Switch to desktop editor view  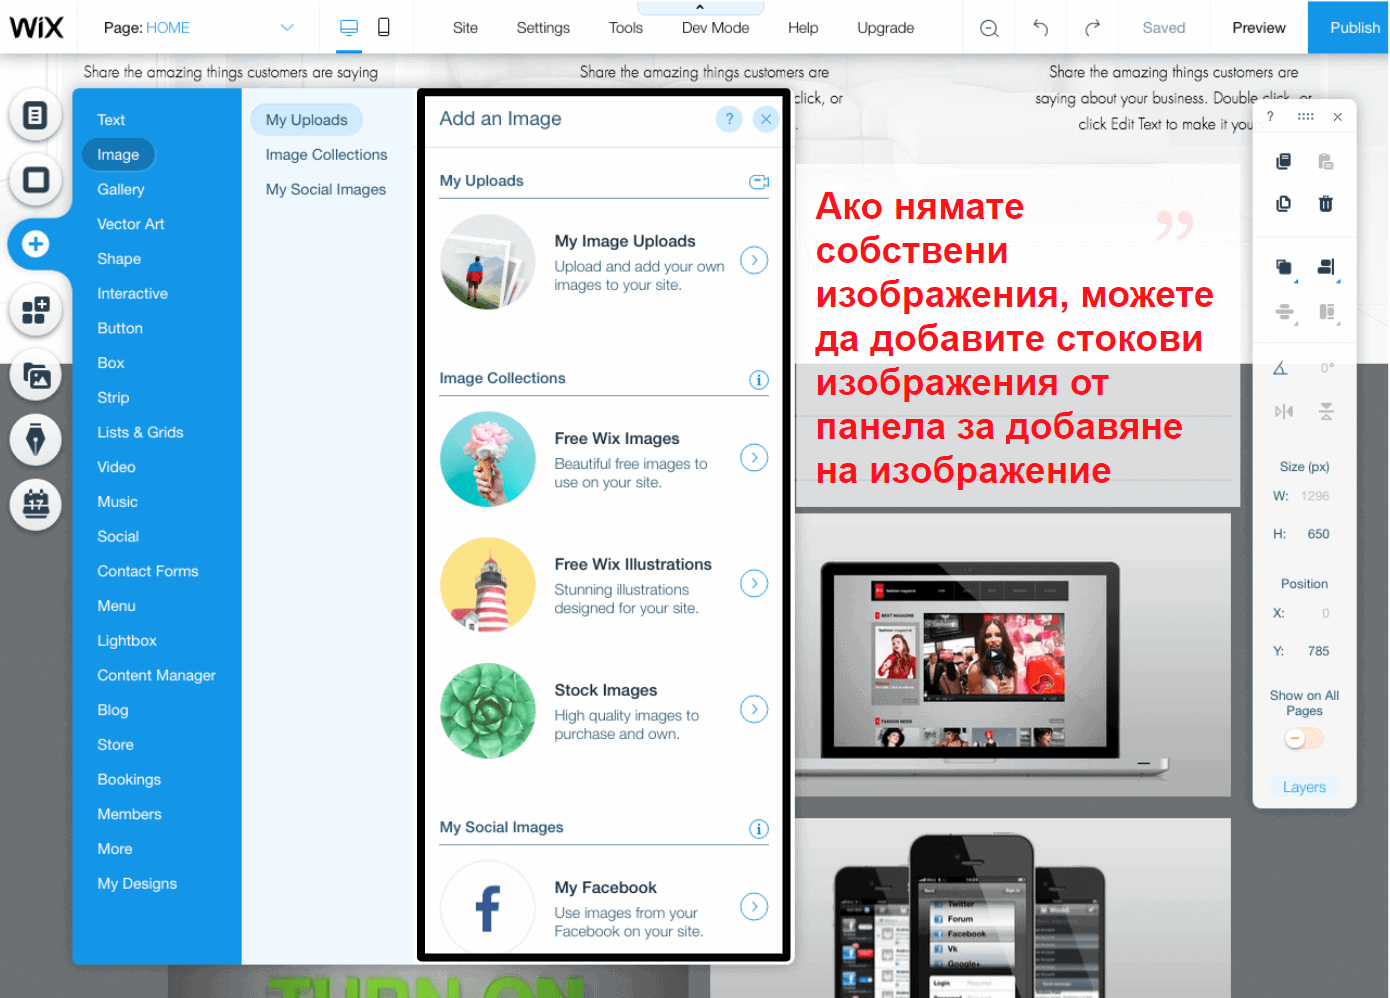(x=349, y=27)
